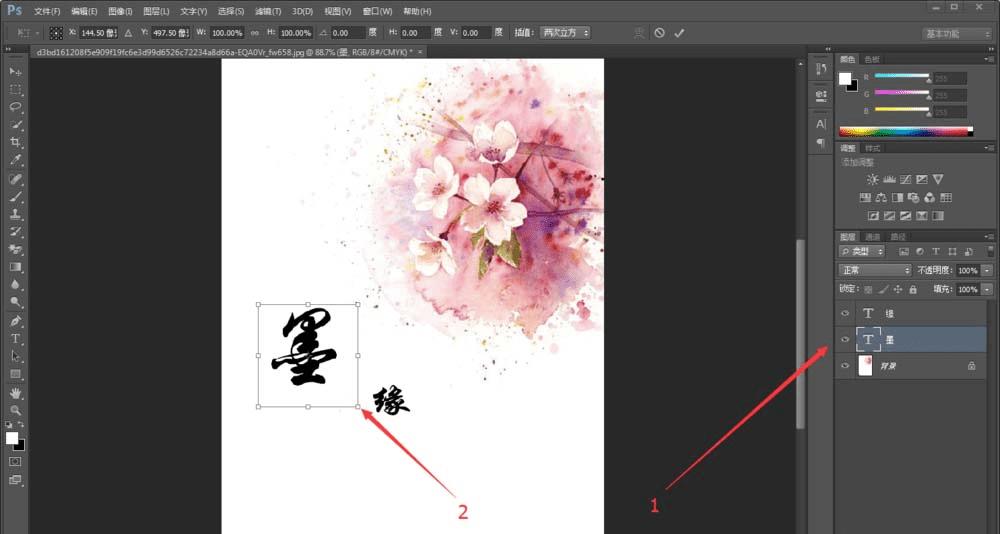The image size is (1000, 534).
Task: Select the Clone Stamp tool
Action: [15, 214]
